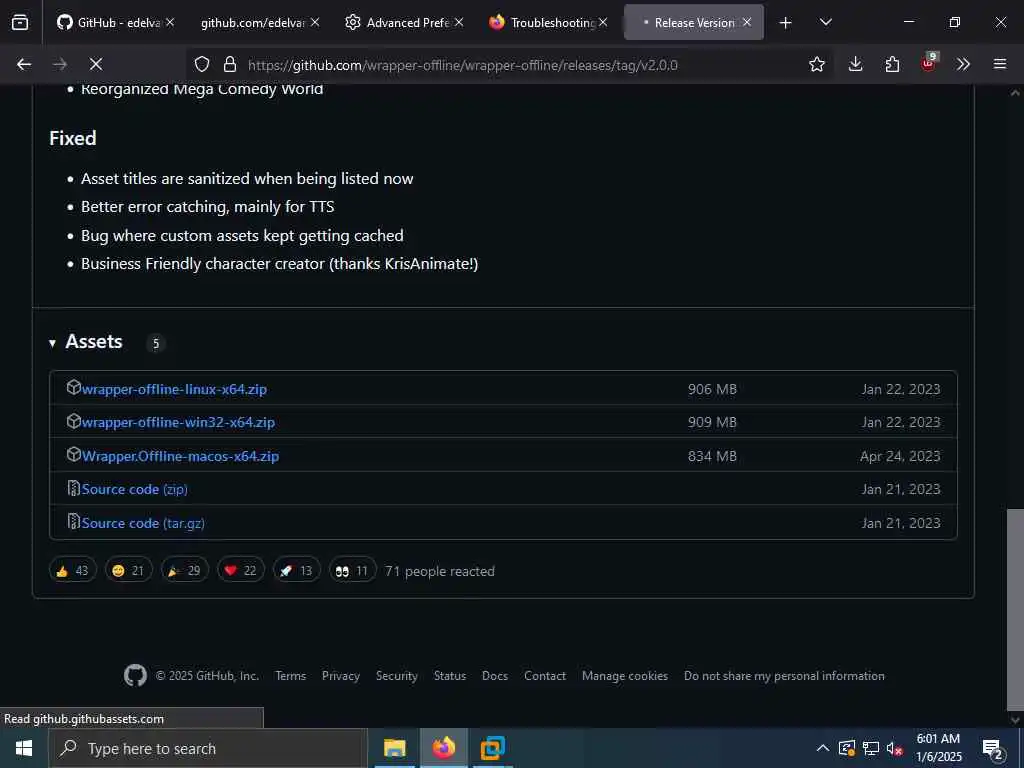1024x768 pixels.
Task: Download wrapper-offline-linux-x64.zip
Action: [x=174, y=389]
